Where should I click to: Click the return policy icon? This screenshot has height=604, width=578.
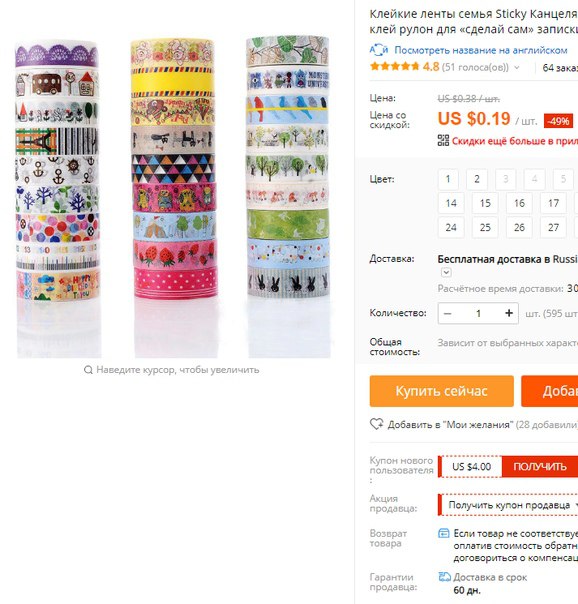point(444,534)
